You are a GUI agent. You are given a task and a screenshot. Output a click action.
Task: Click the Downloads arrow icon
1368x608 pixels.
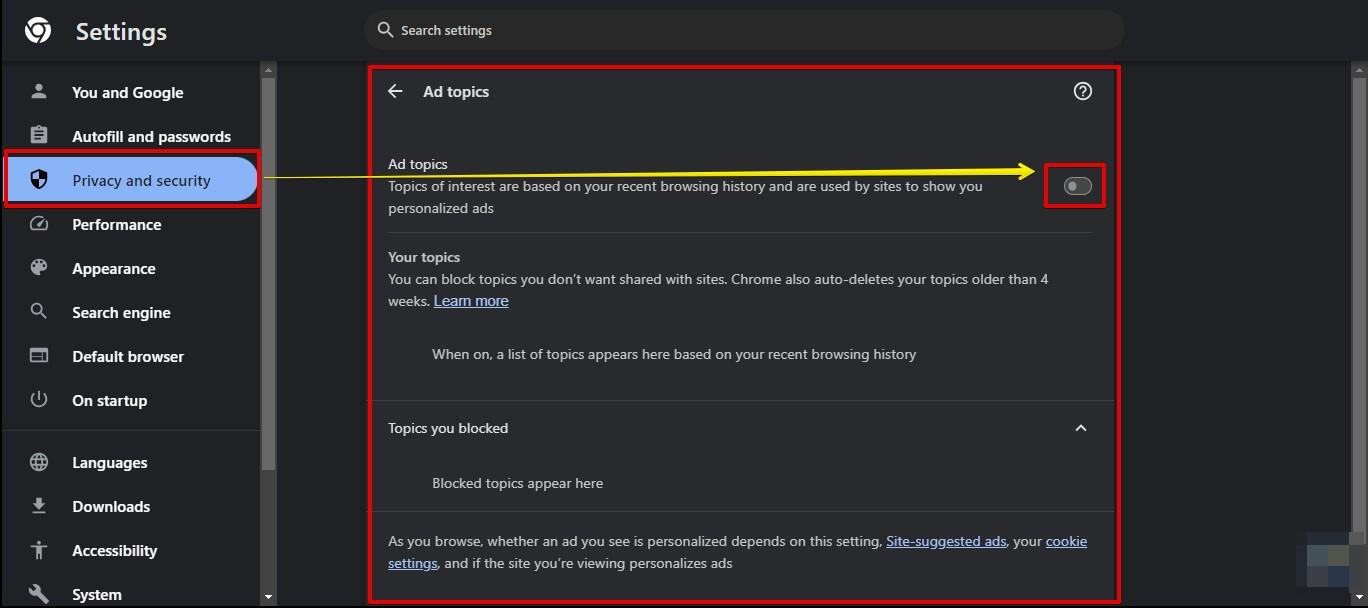tap(39, 506)
